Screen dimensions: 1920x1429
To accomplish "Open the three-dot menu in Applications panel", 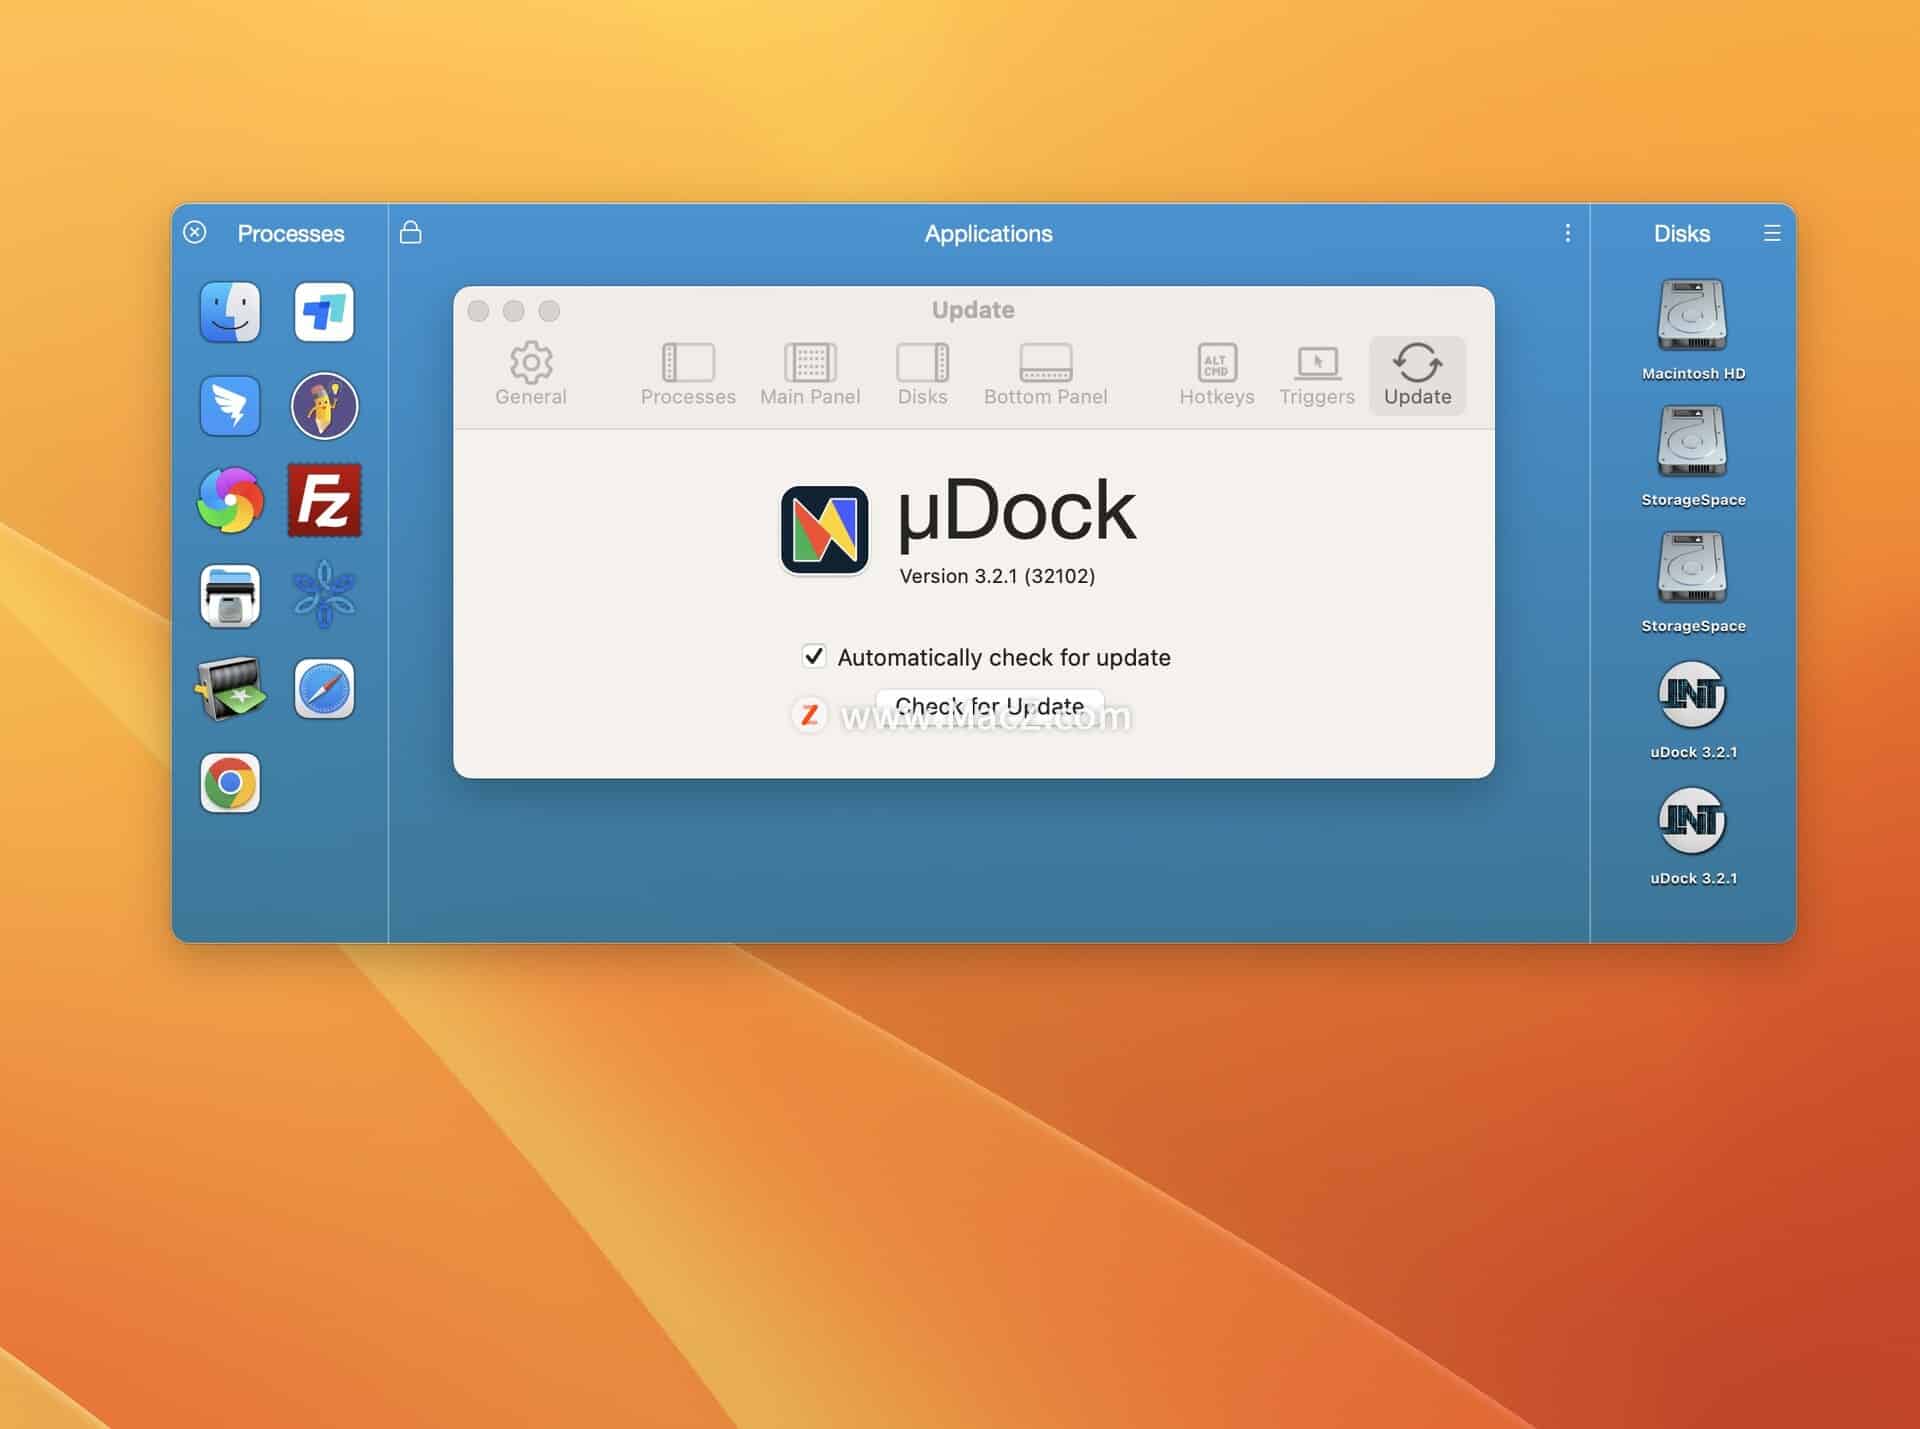I will (1567, 232).
